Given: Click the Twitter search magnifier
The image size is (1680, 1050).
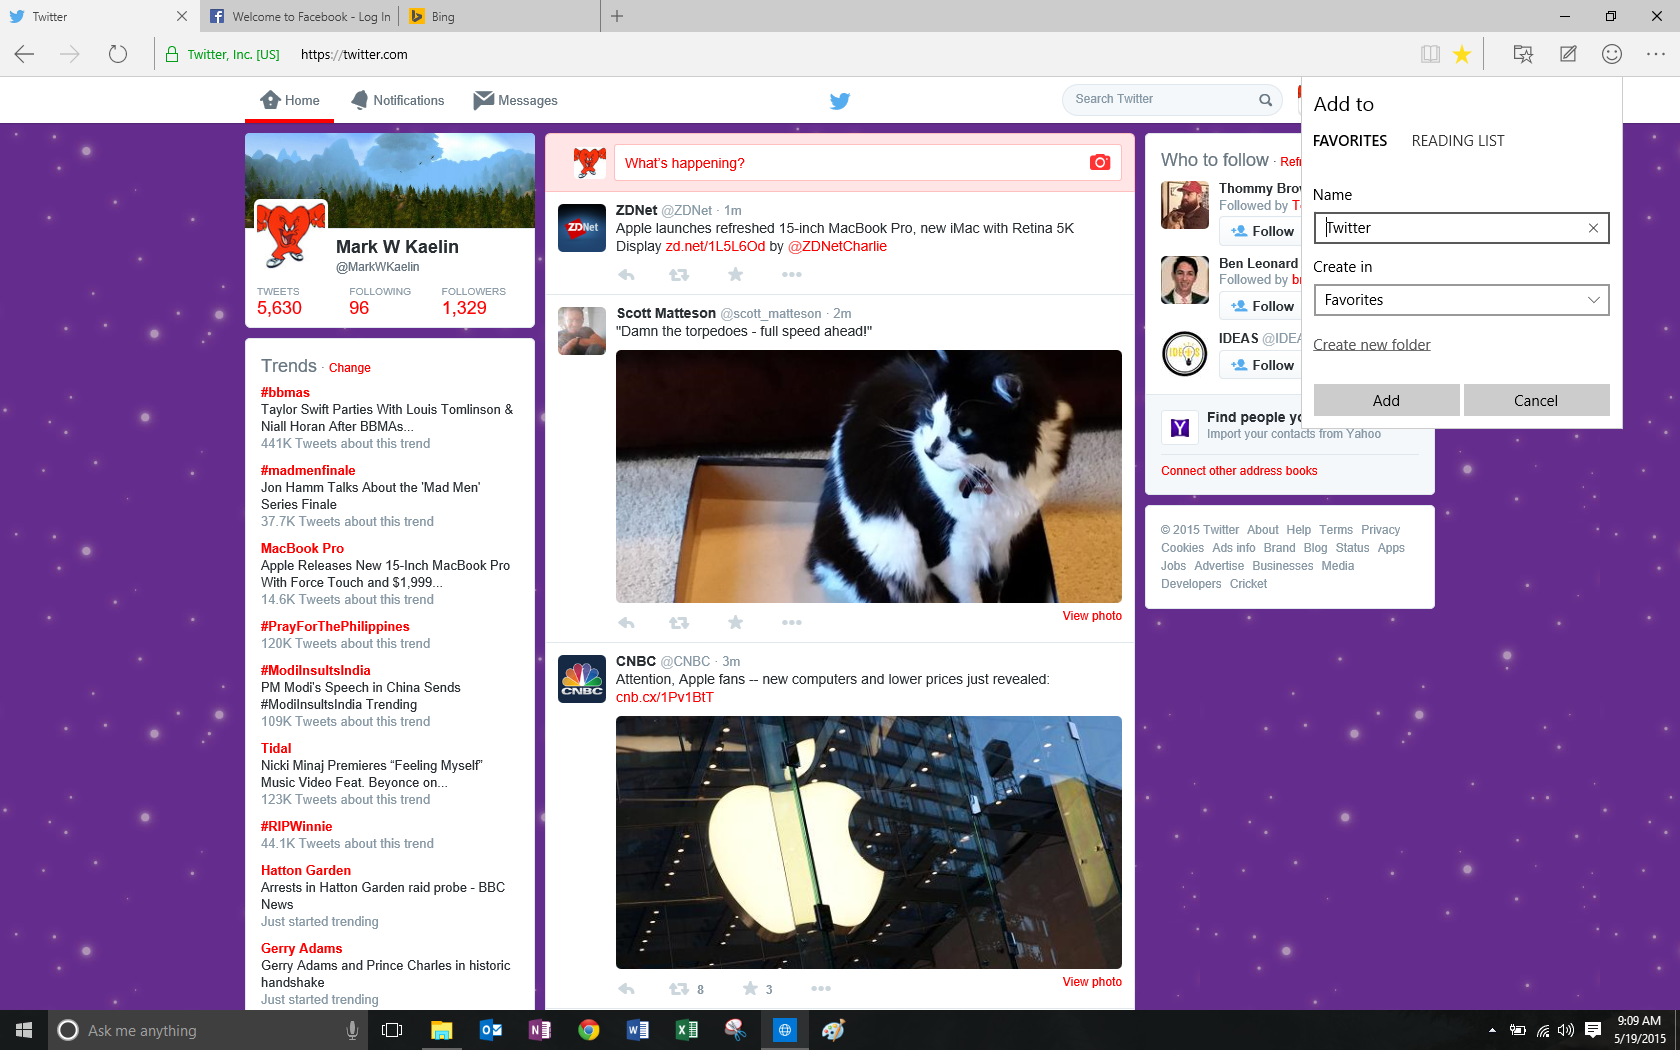Looking at the screenshot, I should 1265,99.
